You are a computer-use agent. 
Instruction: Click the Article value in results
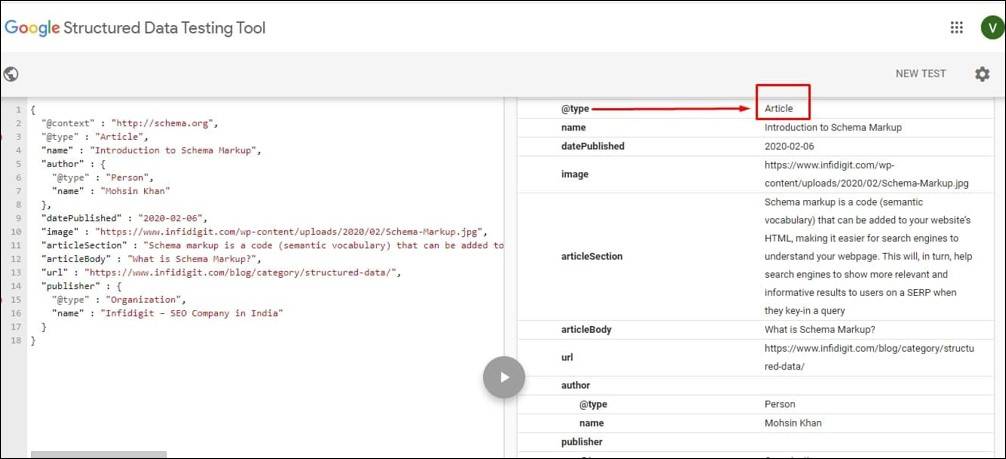[778, 109]
